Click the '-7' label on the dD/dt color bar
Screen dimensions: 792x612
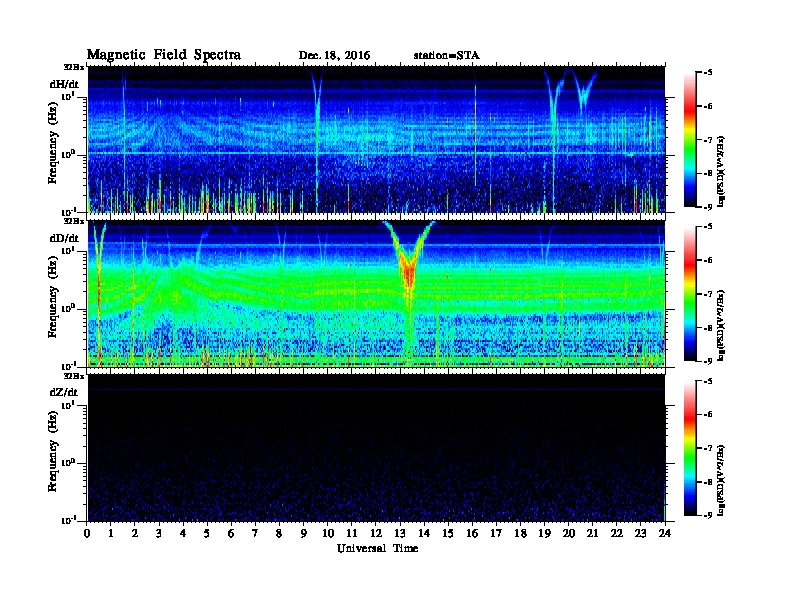[708, 294]
